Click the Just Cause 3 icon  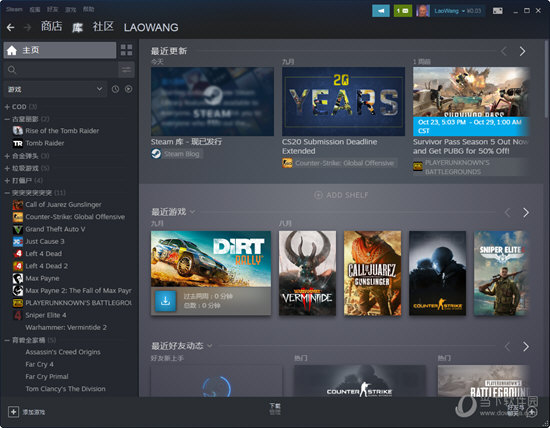tap(18, 242)
